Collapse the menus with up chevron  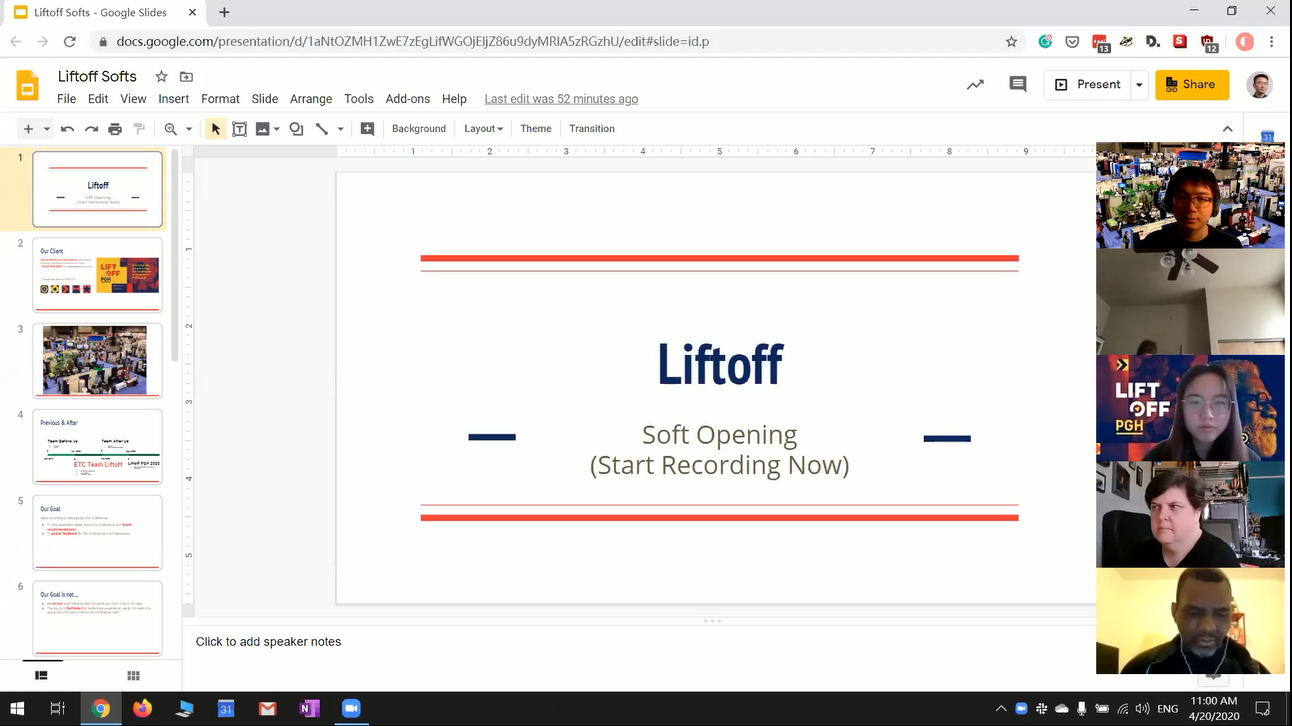(x=1227, y=129)
